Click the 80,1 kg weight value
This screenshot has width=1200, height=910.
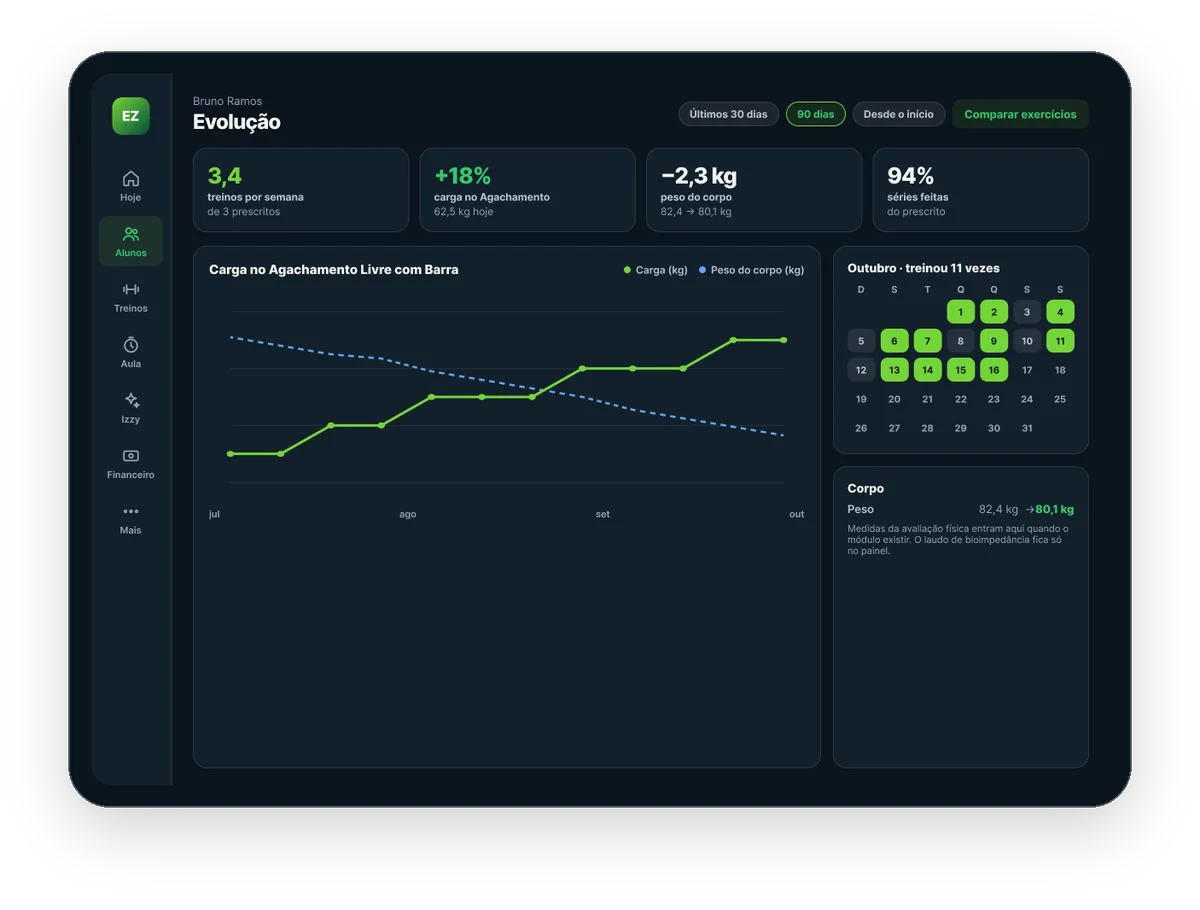pyautogui.click(x=1055, y=509)
